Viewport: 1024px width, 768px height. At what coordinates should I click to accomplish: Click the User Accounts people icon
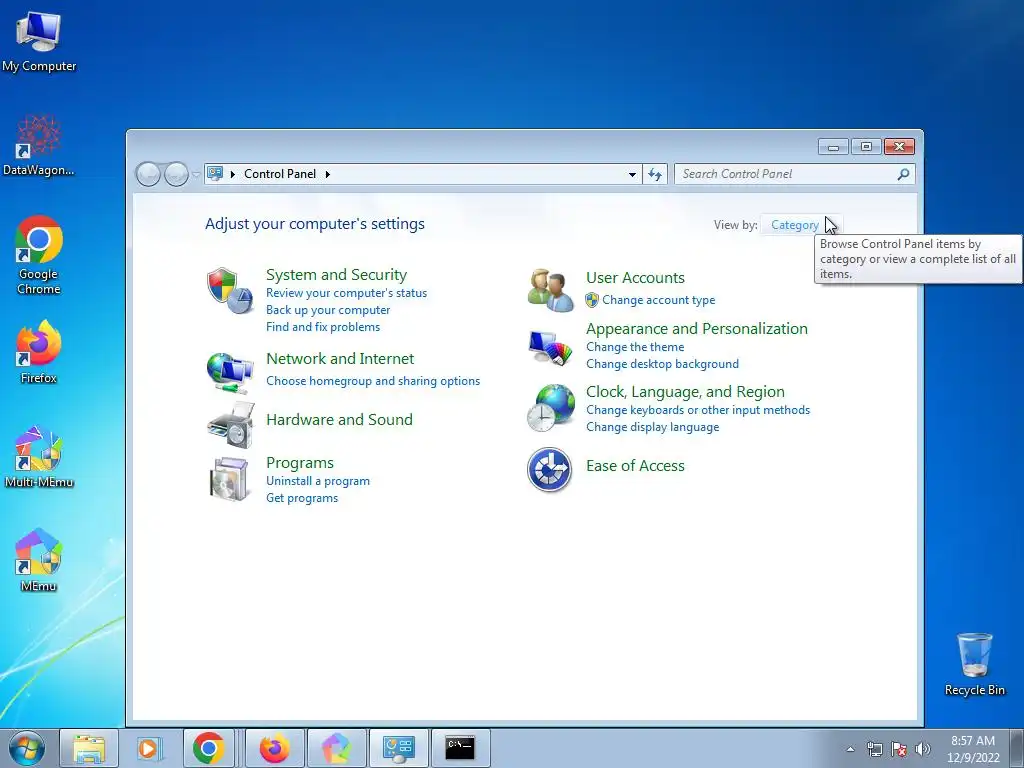click(550, 290)
